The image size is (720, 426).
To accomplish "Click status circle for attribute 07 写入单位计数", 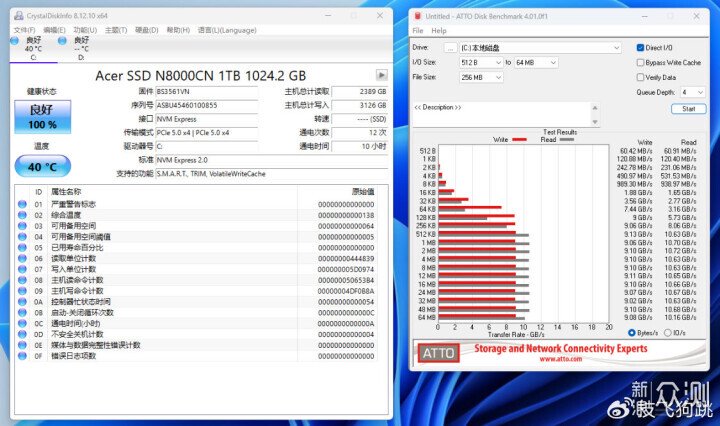I will tap(22, 269).
